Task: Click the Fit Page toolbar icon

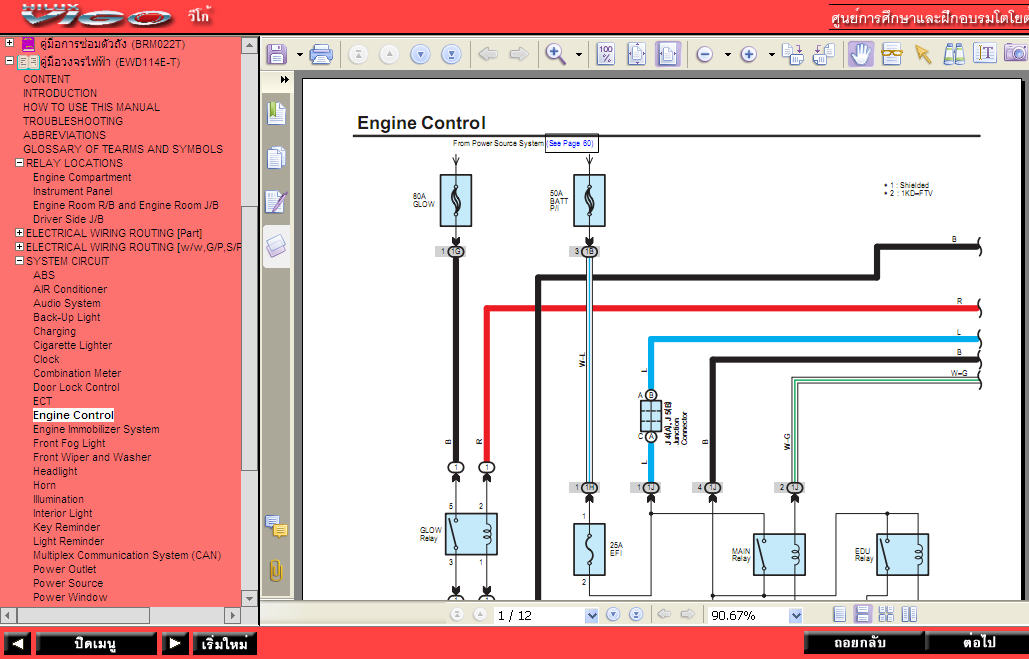Action: (x=637, y=54)
